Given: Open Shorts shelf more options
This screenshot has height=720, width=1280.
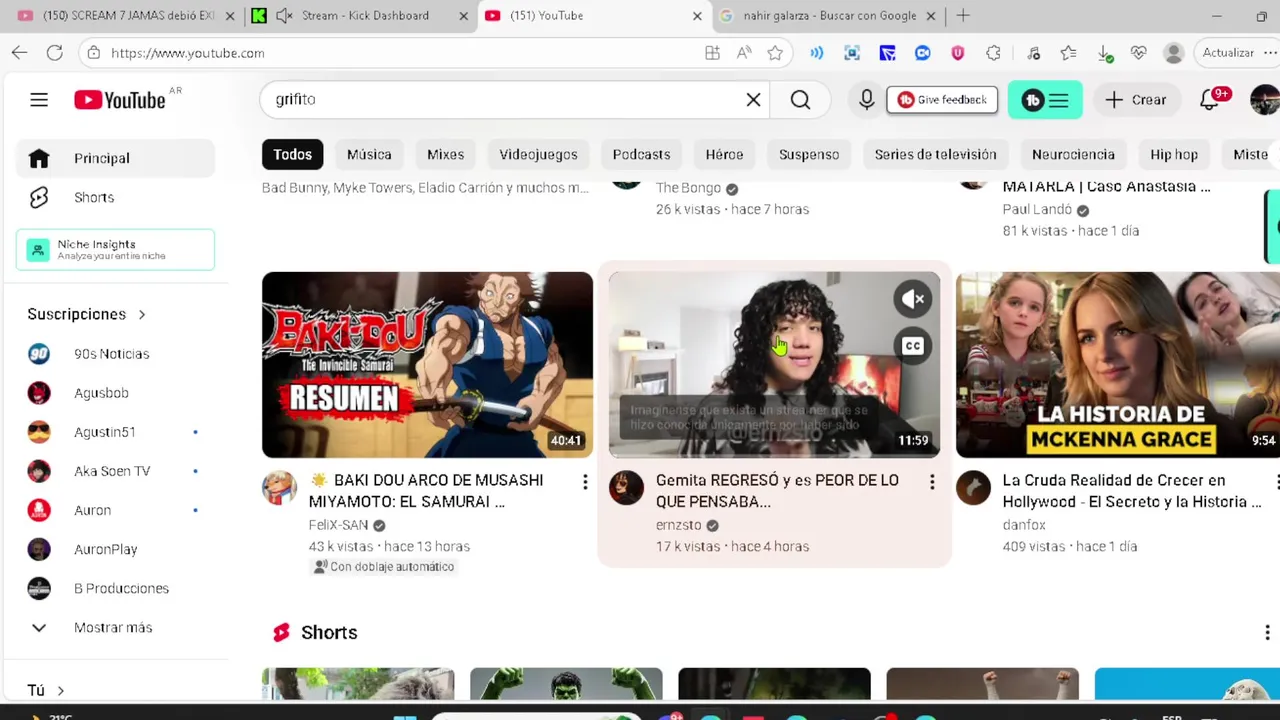Looking at the screenshot, I should tap(1267, 633).
